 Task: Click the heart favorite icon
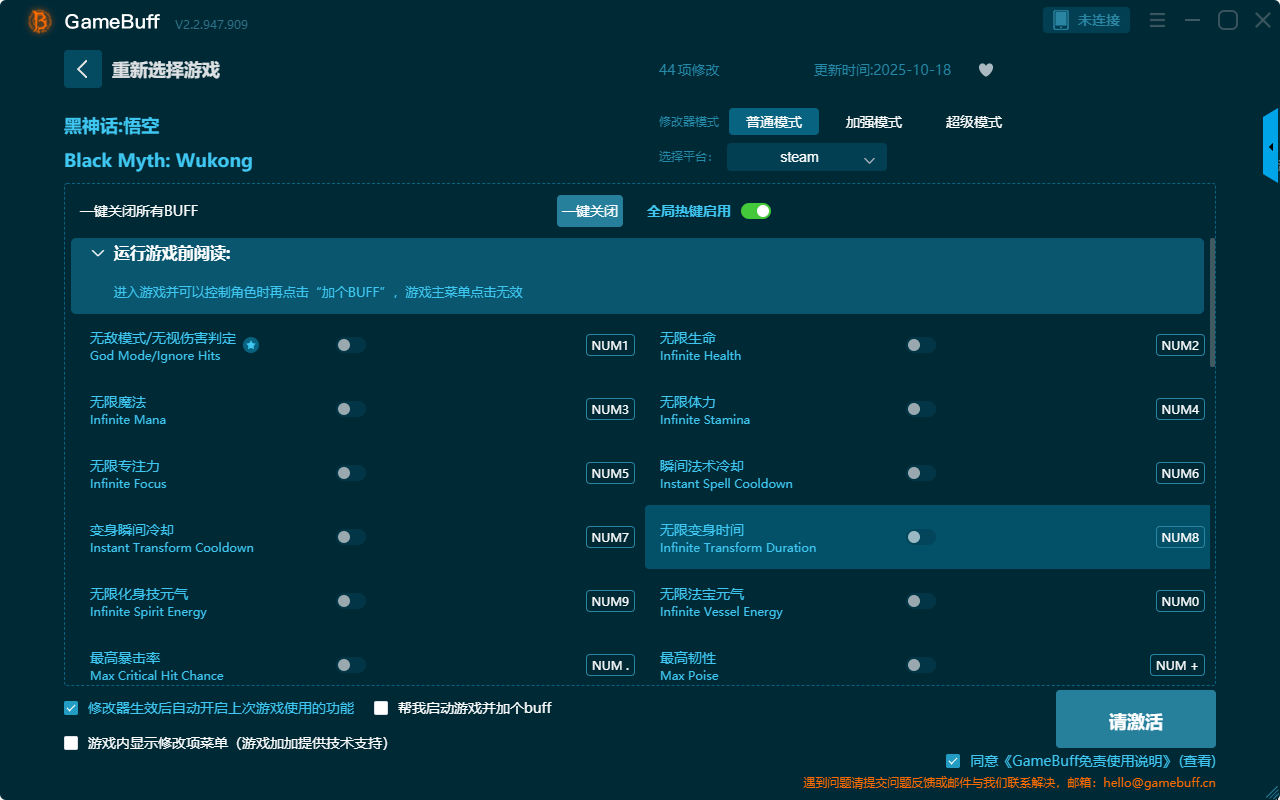(x=986, y=70)
